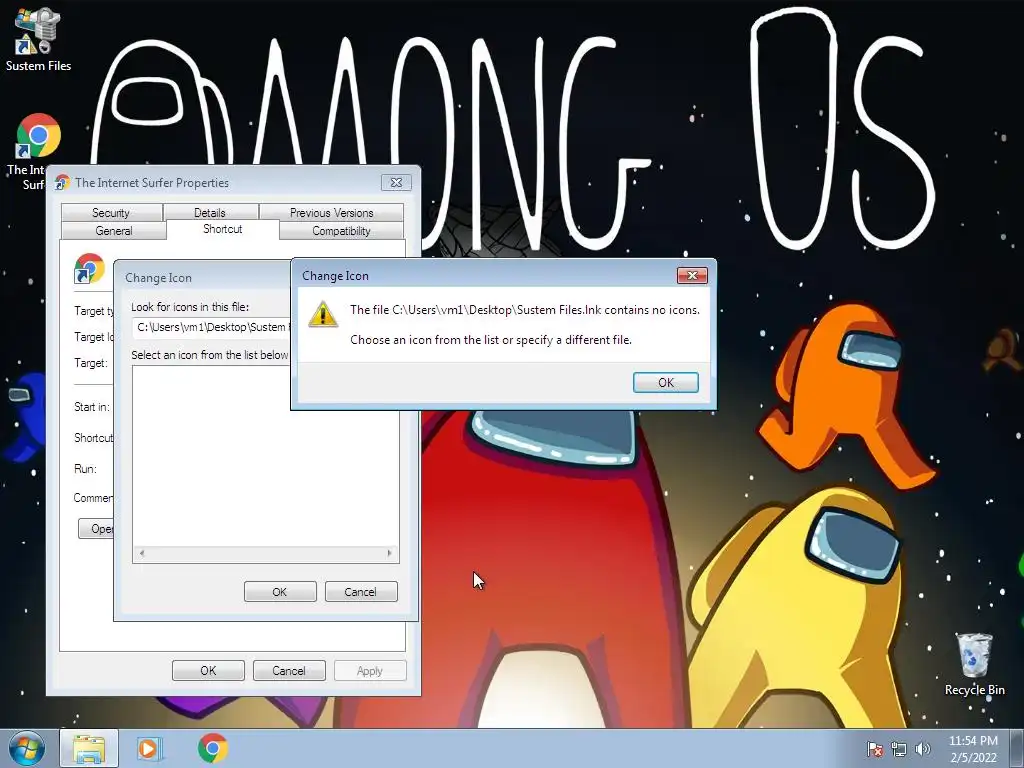The image size is (1024, 768).
Task: Click the yellow warning triangle icon
Action: click(323, 314)
